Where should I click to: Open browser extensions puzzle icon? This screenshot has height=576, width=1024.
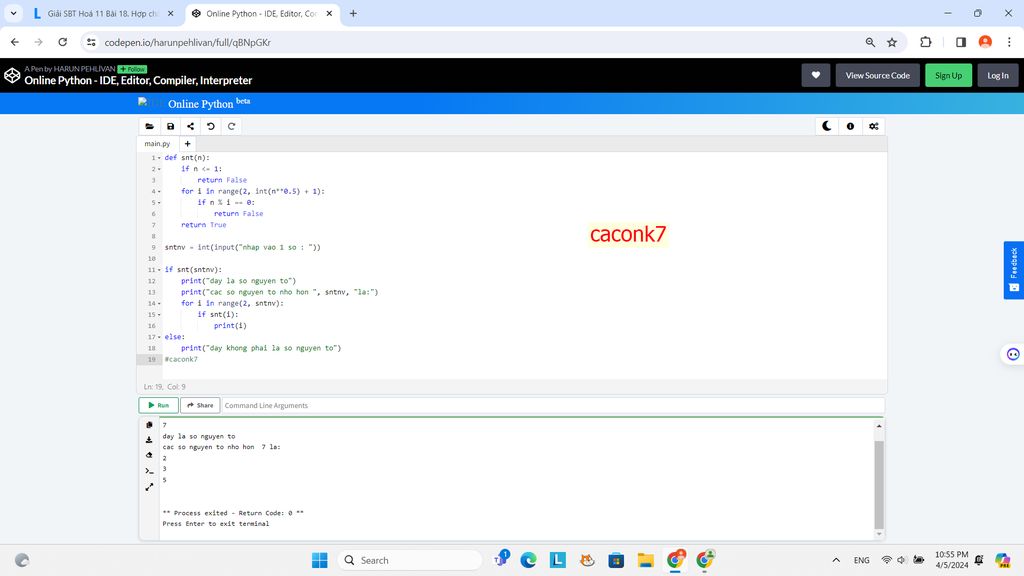(x=925, y=42)
